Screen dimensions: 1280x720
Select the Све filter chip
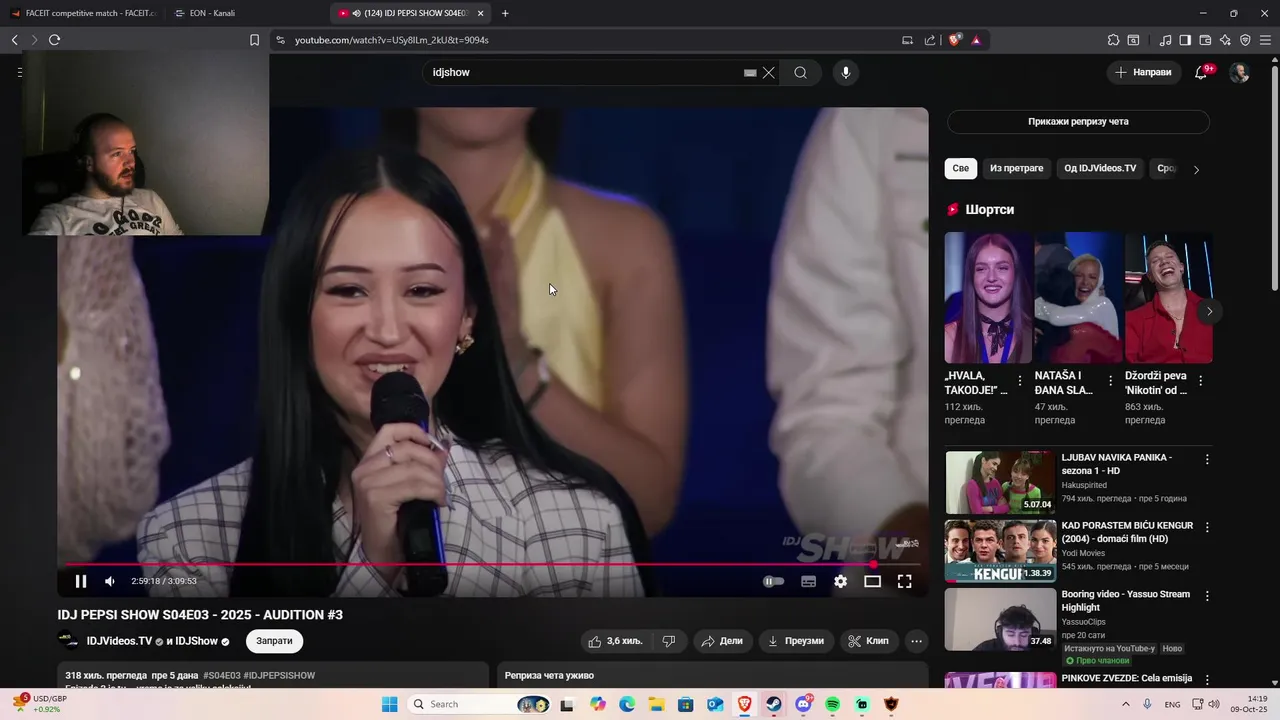[960, 168]
